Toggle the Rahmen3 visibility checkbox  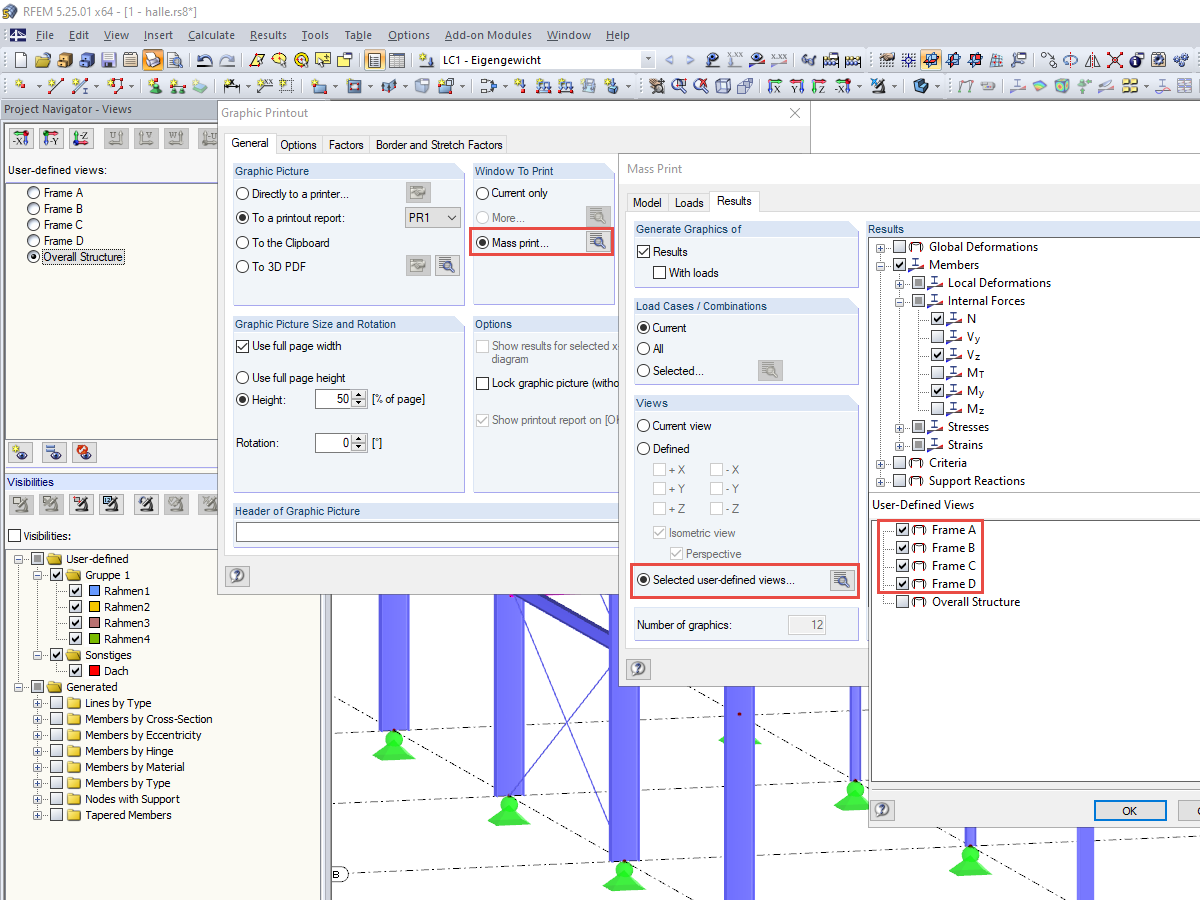75,623
